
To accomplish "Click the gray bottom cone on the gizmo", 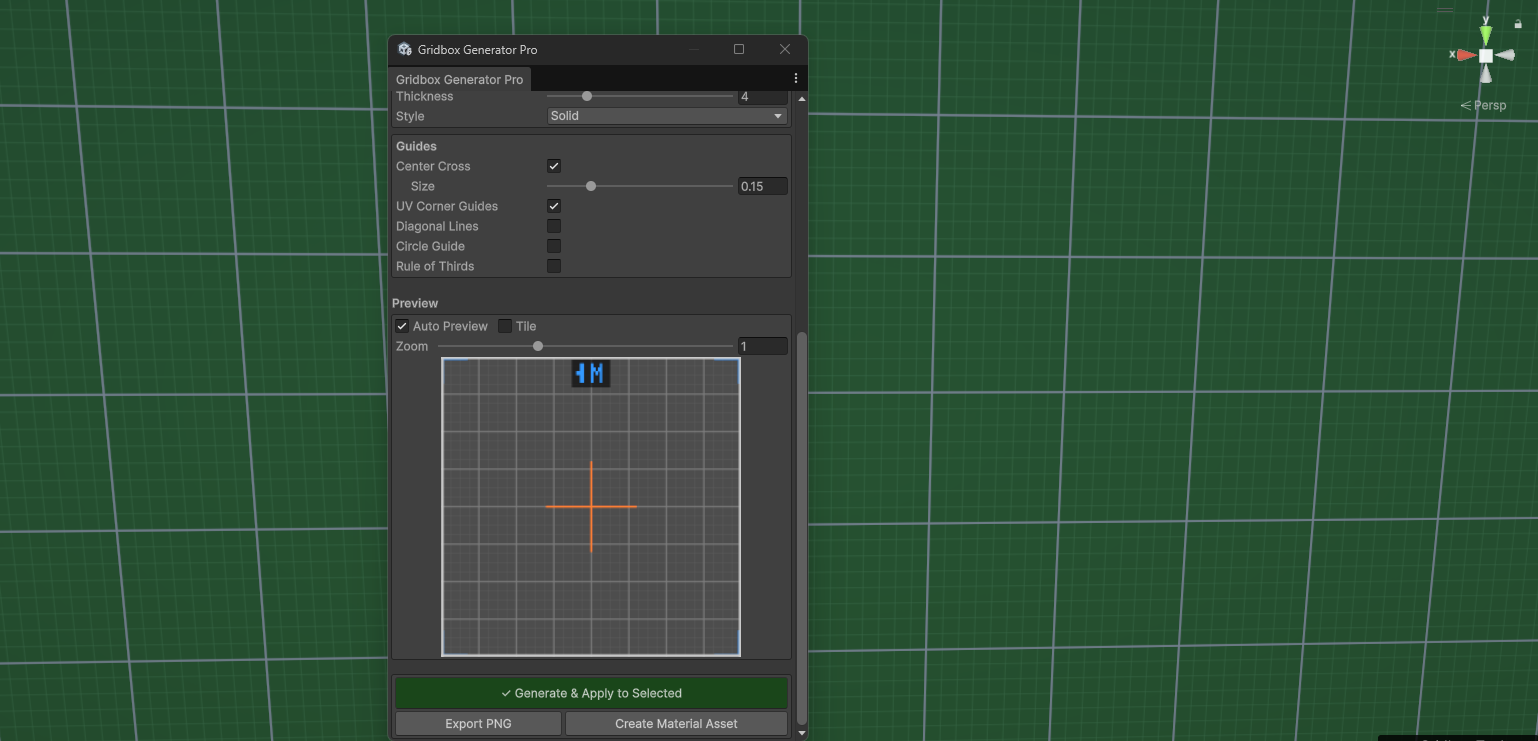I will coord(1486,76).
